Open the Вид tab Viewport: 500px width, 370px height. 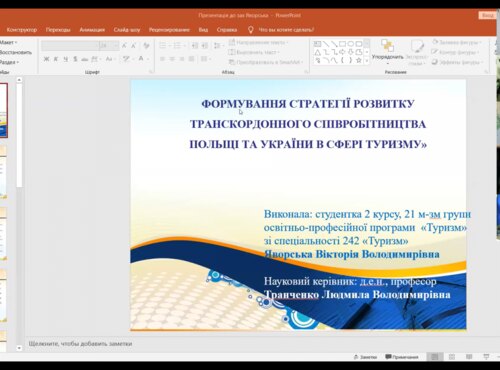point(203,30)
